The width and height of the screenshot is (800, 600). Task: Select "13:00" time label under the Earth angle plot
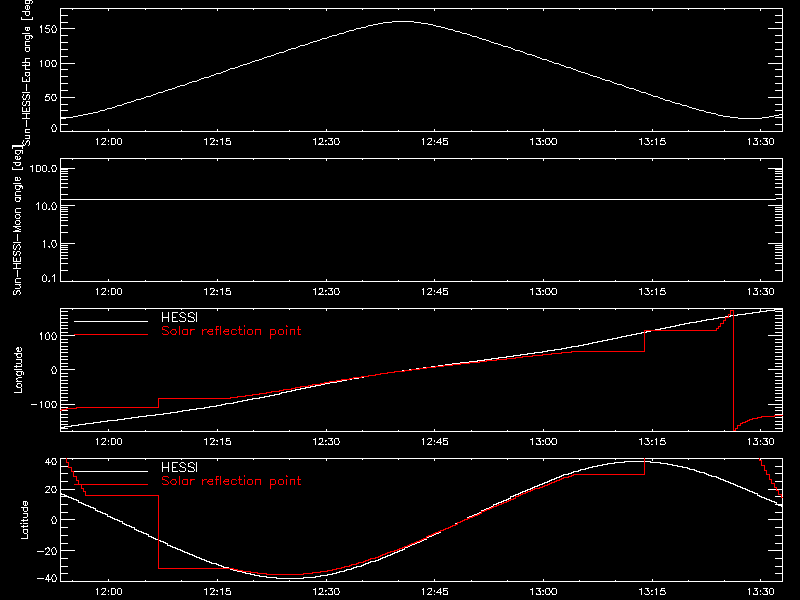tap(543, 142)
